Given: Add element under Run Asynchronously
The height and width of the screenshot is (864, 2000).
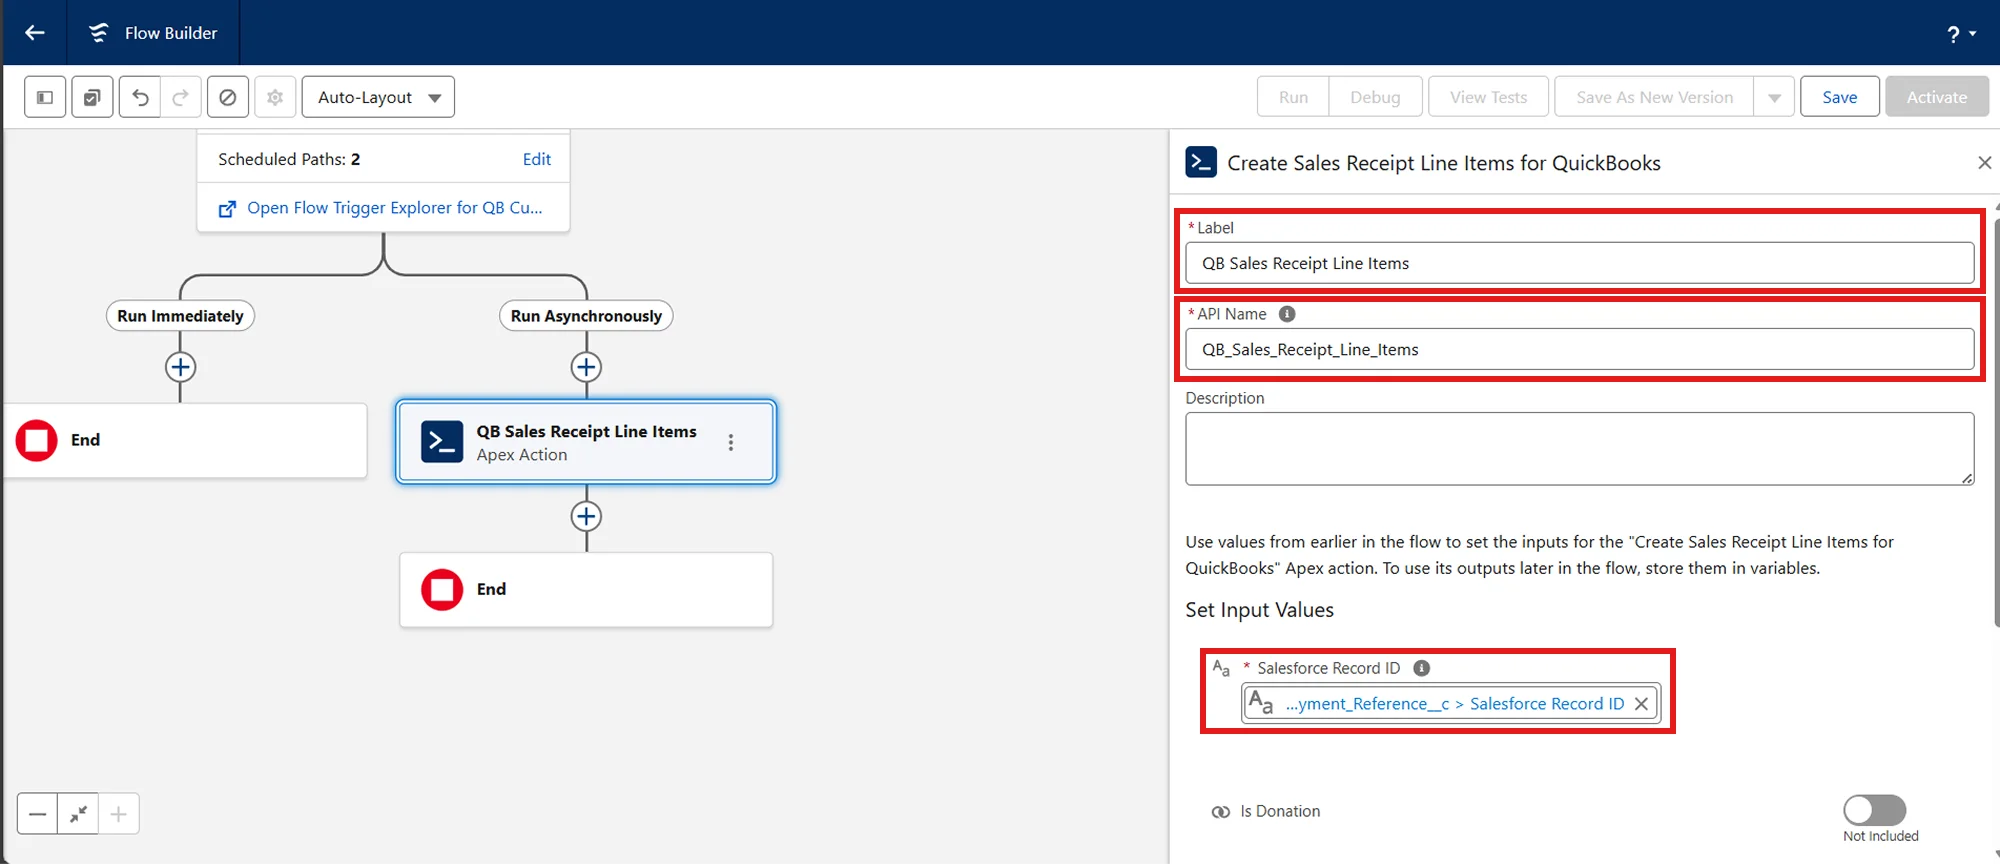Looking at the screenshot, I should (586, 367).
